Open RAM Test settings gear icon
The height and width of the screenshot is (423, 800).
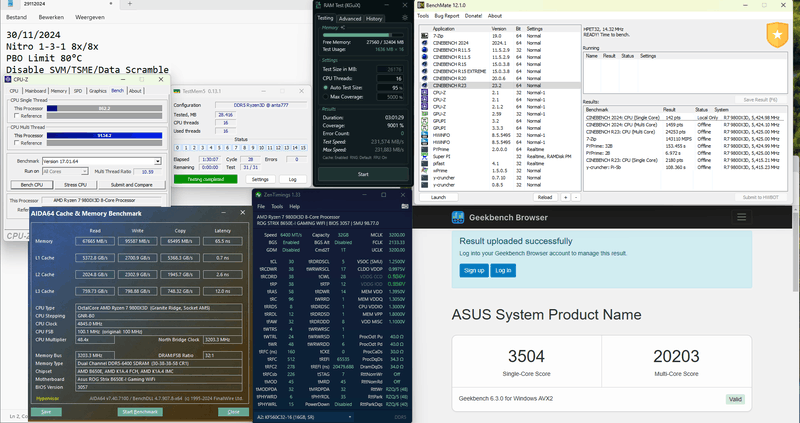coord(405,18)
